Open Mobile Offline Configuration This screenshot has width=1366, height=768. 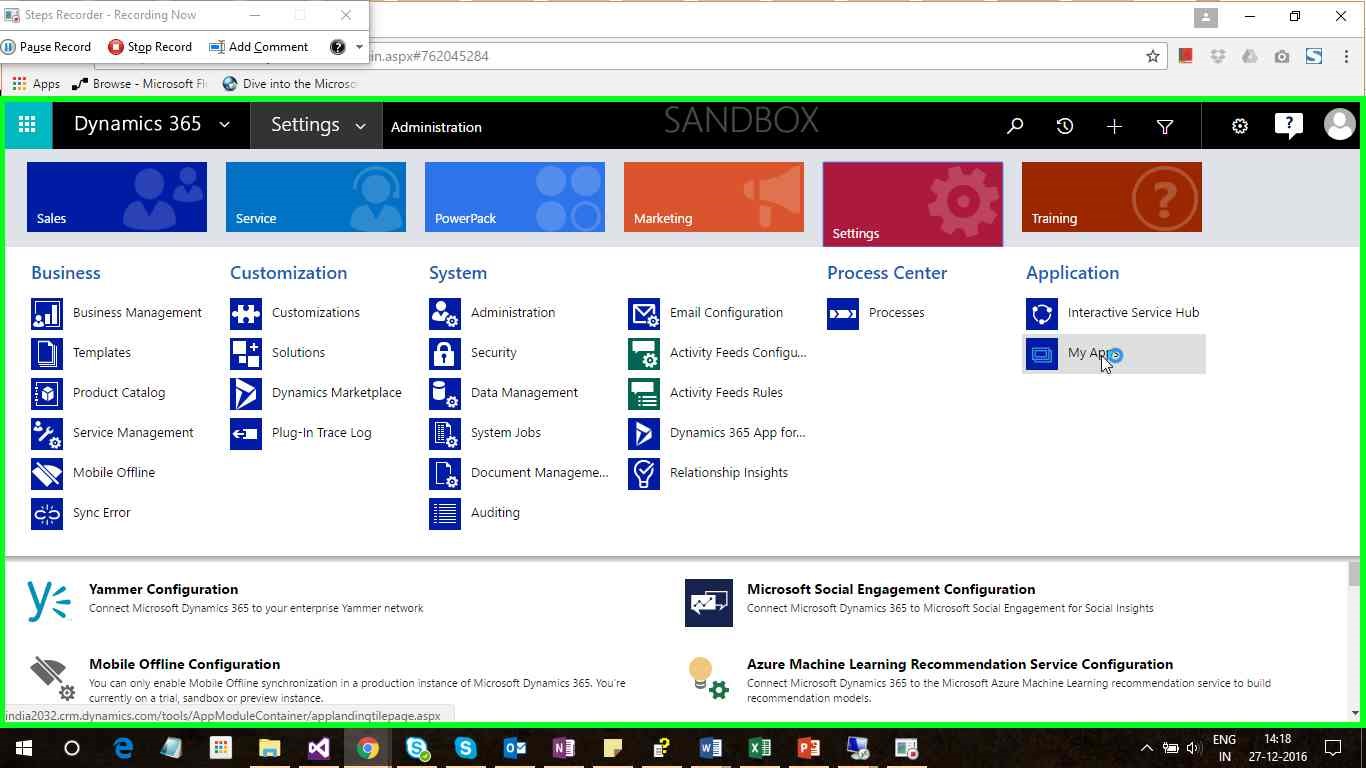pyautogui.click(x=184, y=665)
